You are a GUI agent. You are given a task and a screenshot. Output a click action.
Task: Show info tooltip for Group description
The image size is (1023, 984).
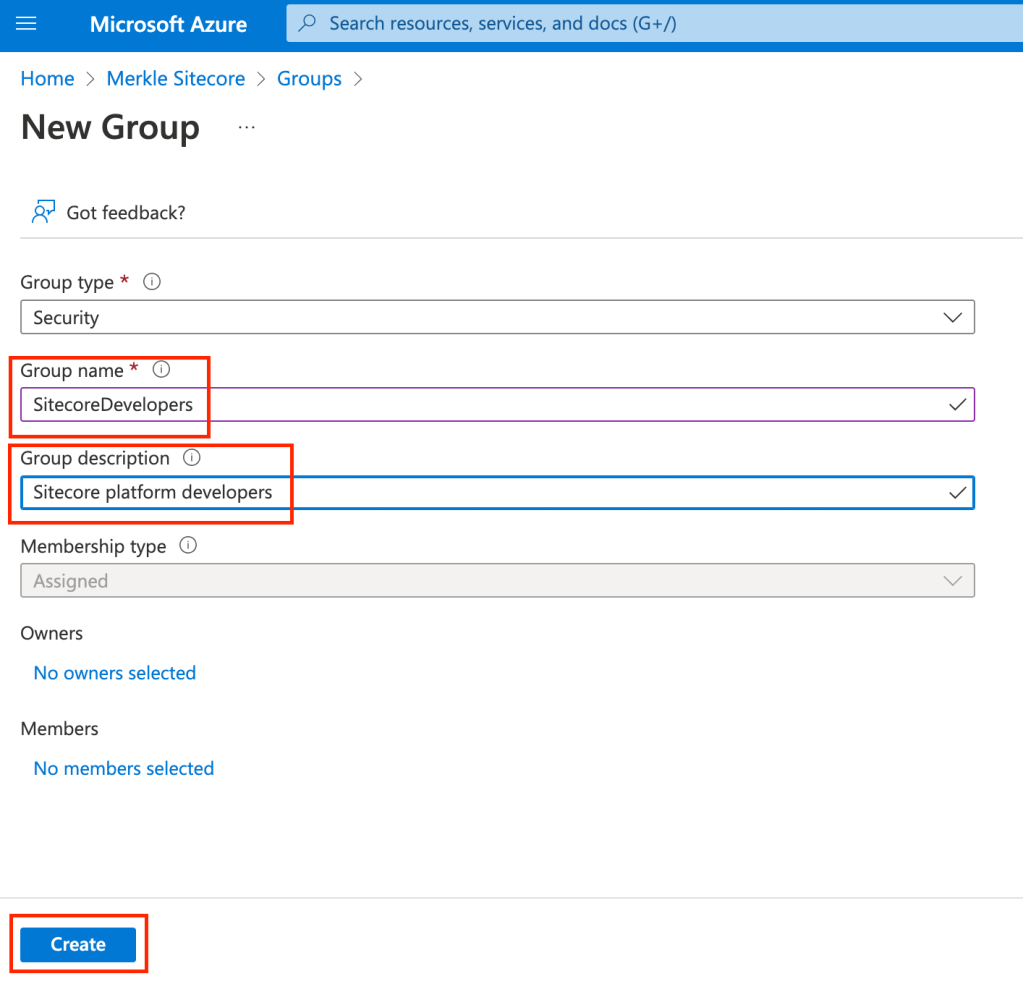(x=191, y=457)
